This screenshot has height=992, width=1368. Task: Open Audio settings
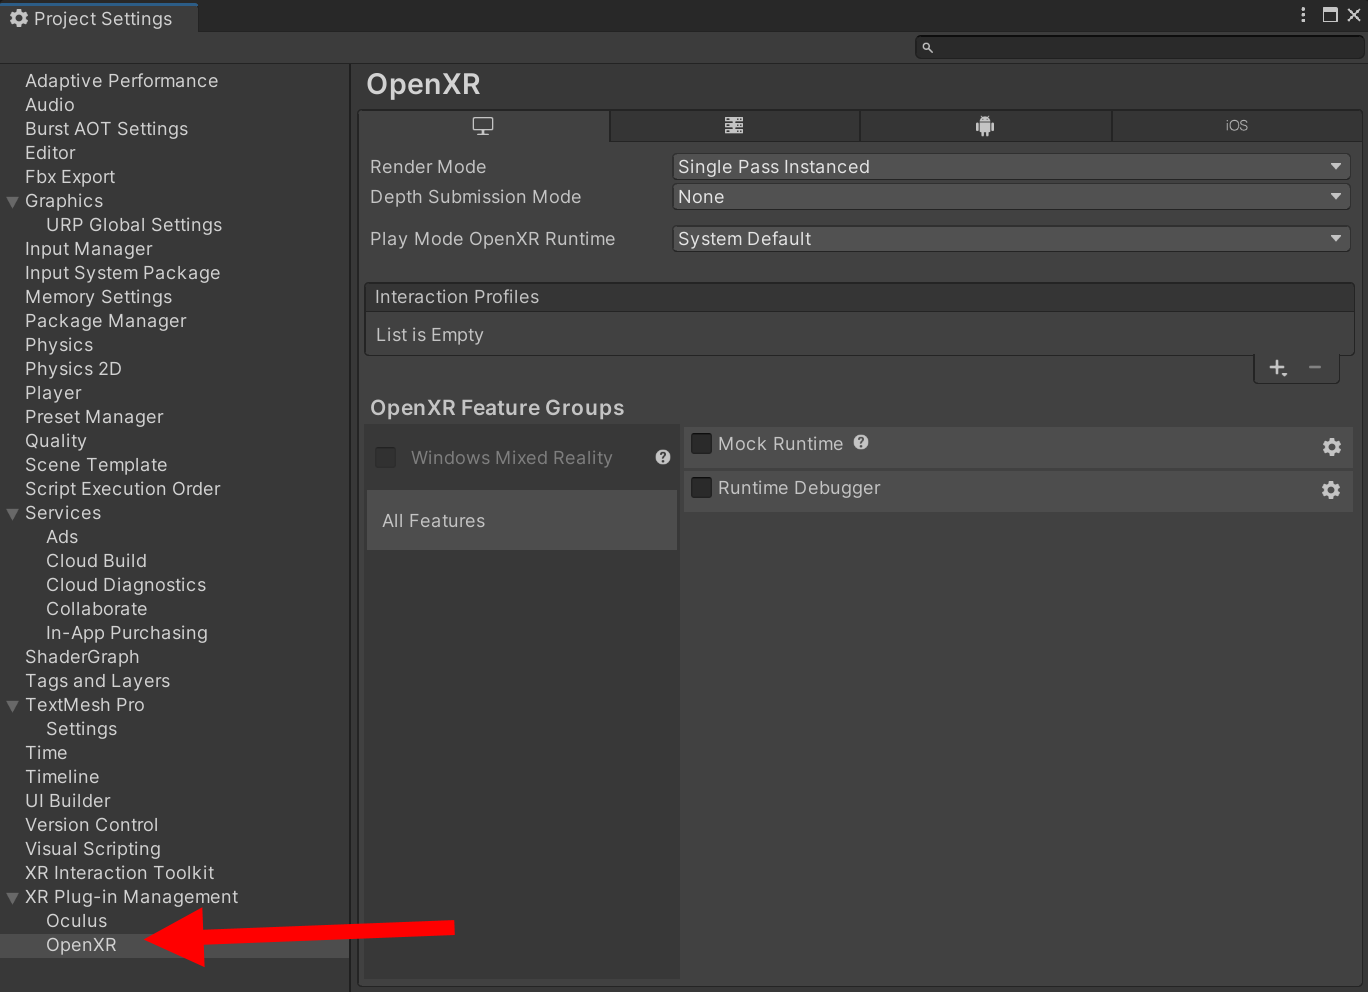[50, 105]
